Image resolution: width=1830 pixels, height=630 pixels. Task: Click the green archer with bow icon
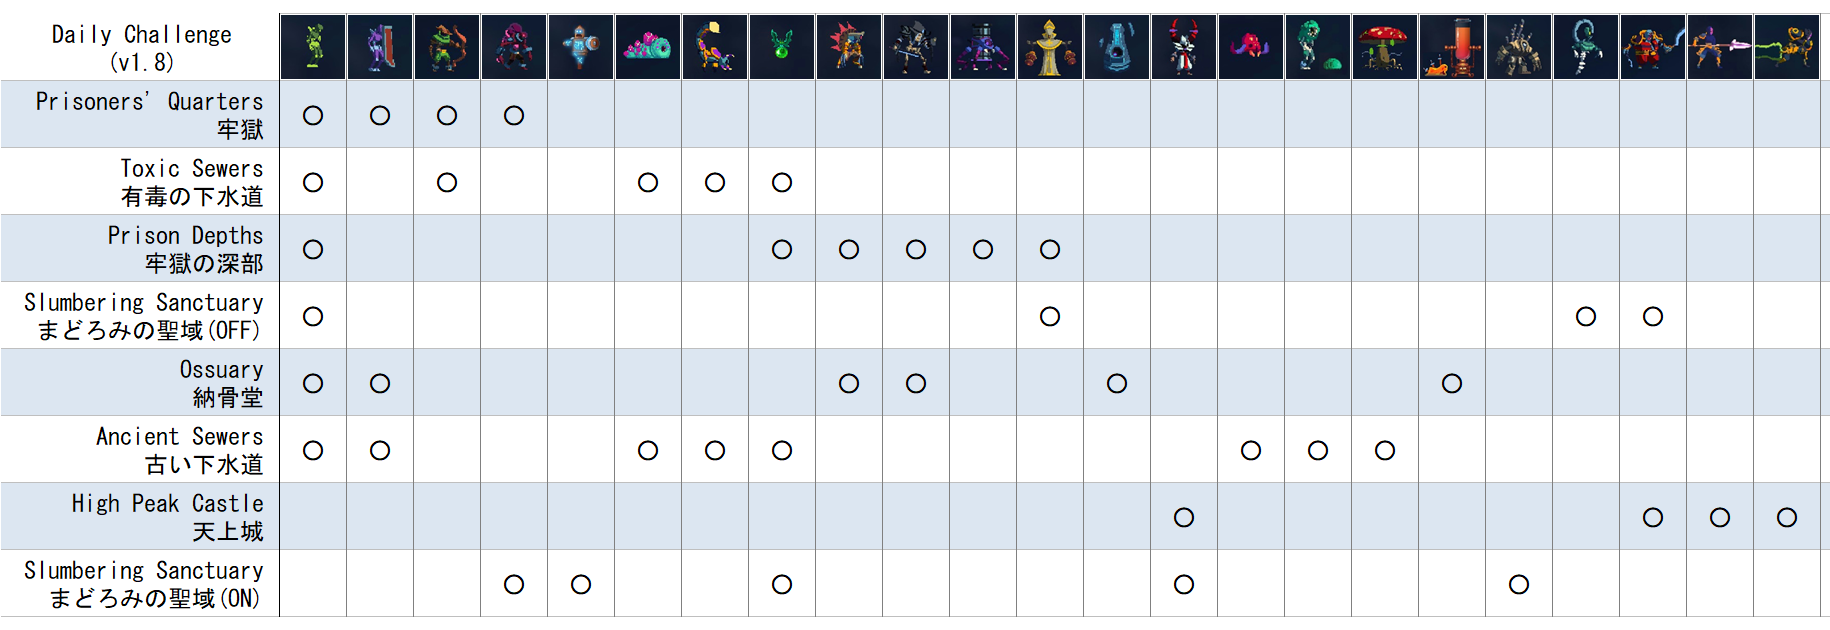pyautogui.click(x=447, y=47)
